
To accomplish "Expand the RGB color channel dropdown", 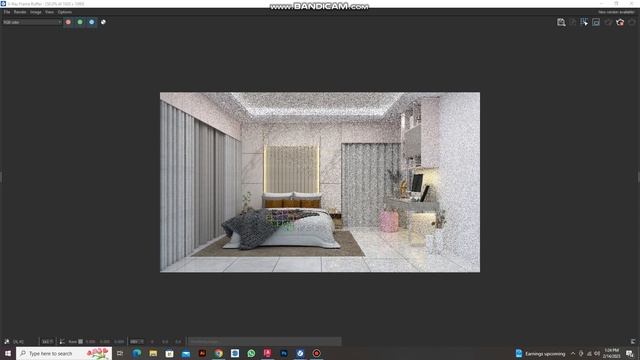I will click(x=32, y=22).
